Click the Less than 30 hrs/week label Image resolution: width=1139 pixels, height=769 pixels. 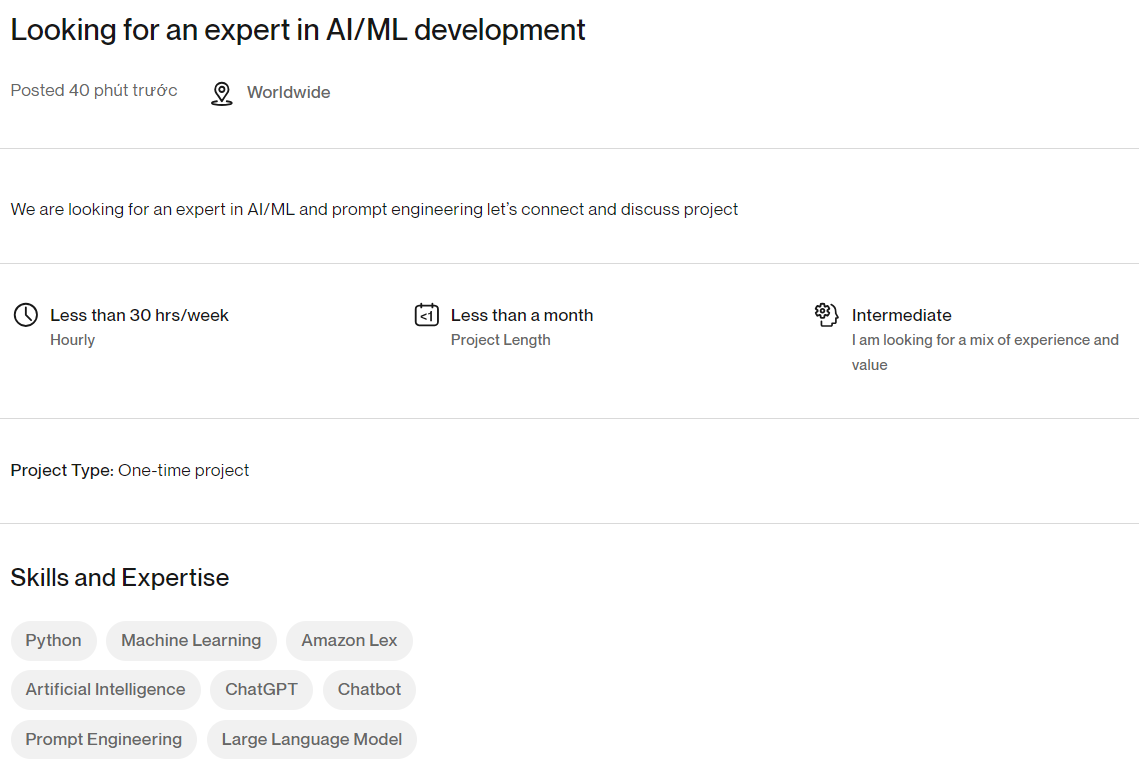(139, 315)
